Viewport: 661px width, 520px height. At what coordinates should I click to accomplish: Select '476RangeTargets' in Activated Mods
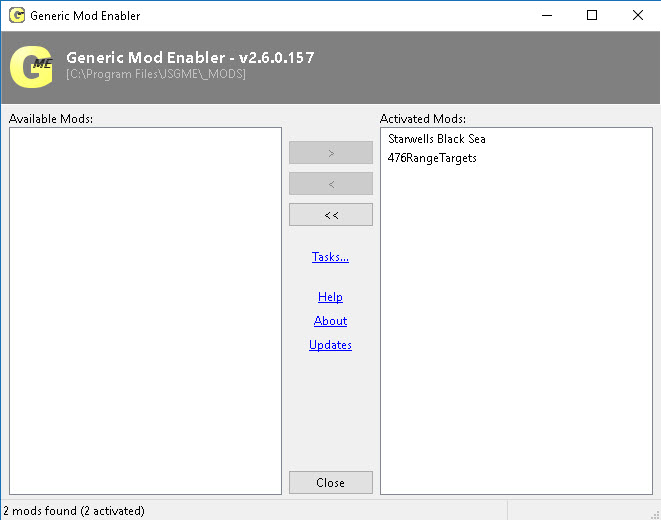point(432,158)
